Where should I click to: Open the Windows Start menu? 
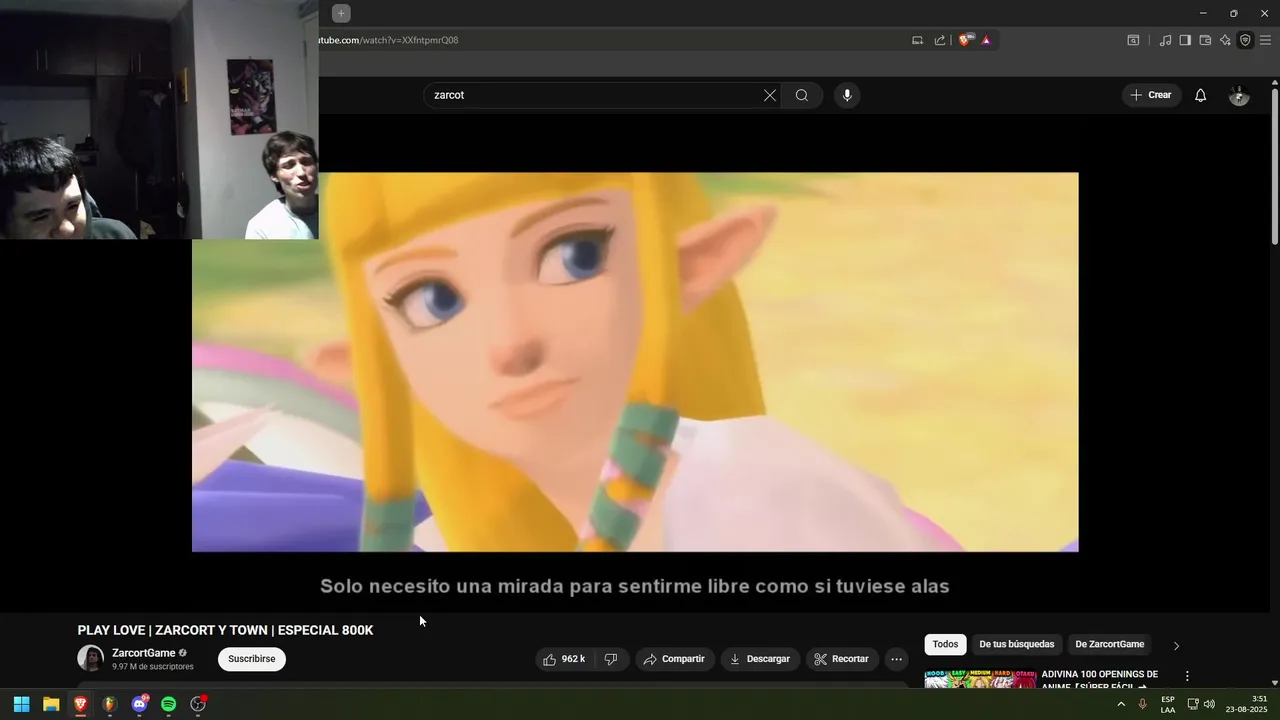[21, 704]
